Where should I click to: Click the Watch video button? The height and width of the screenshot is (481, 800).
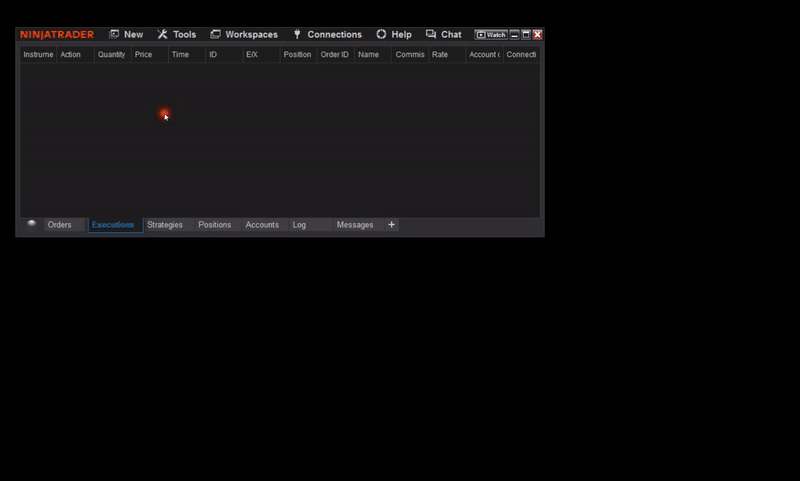tap(491, 34)
